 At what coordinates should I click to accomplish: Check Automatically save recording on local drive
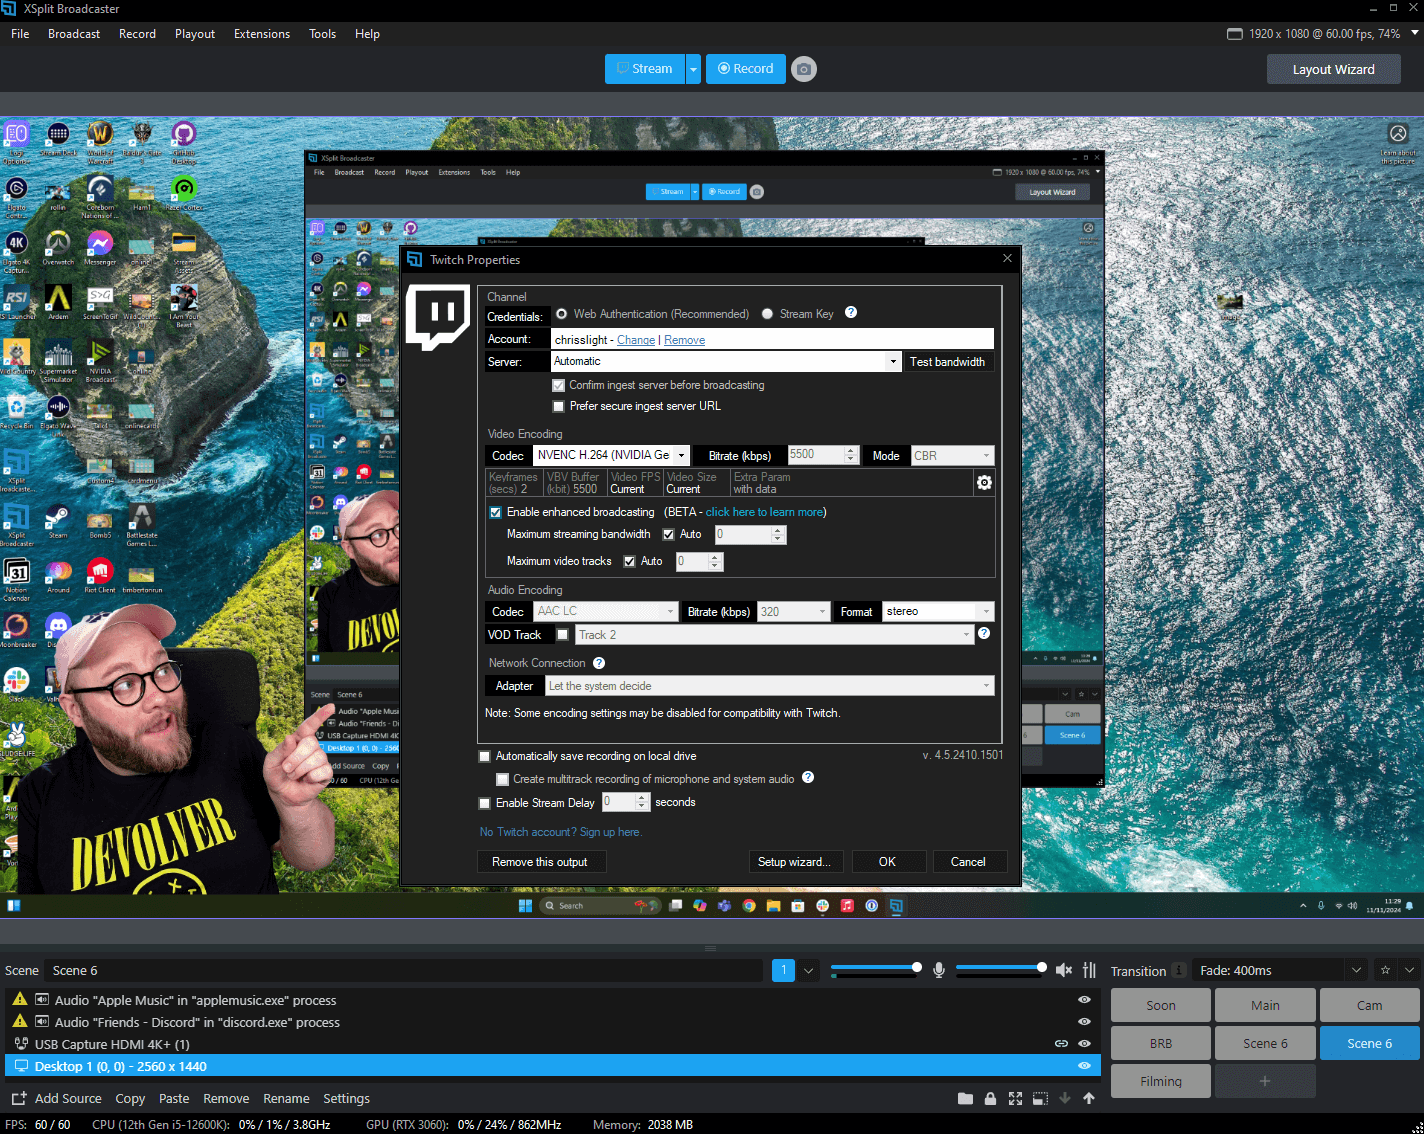(x=485, y=756)
